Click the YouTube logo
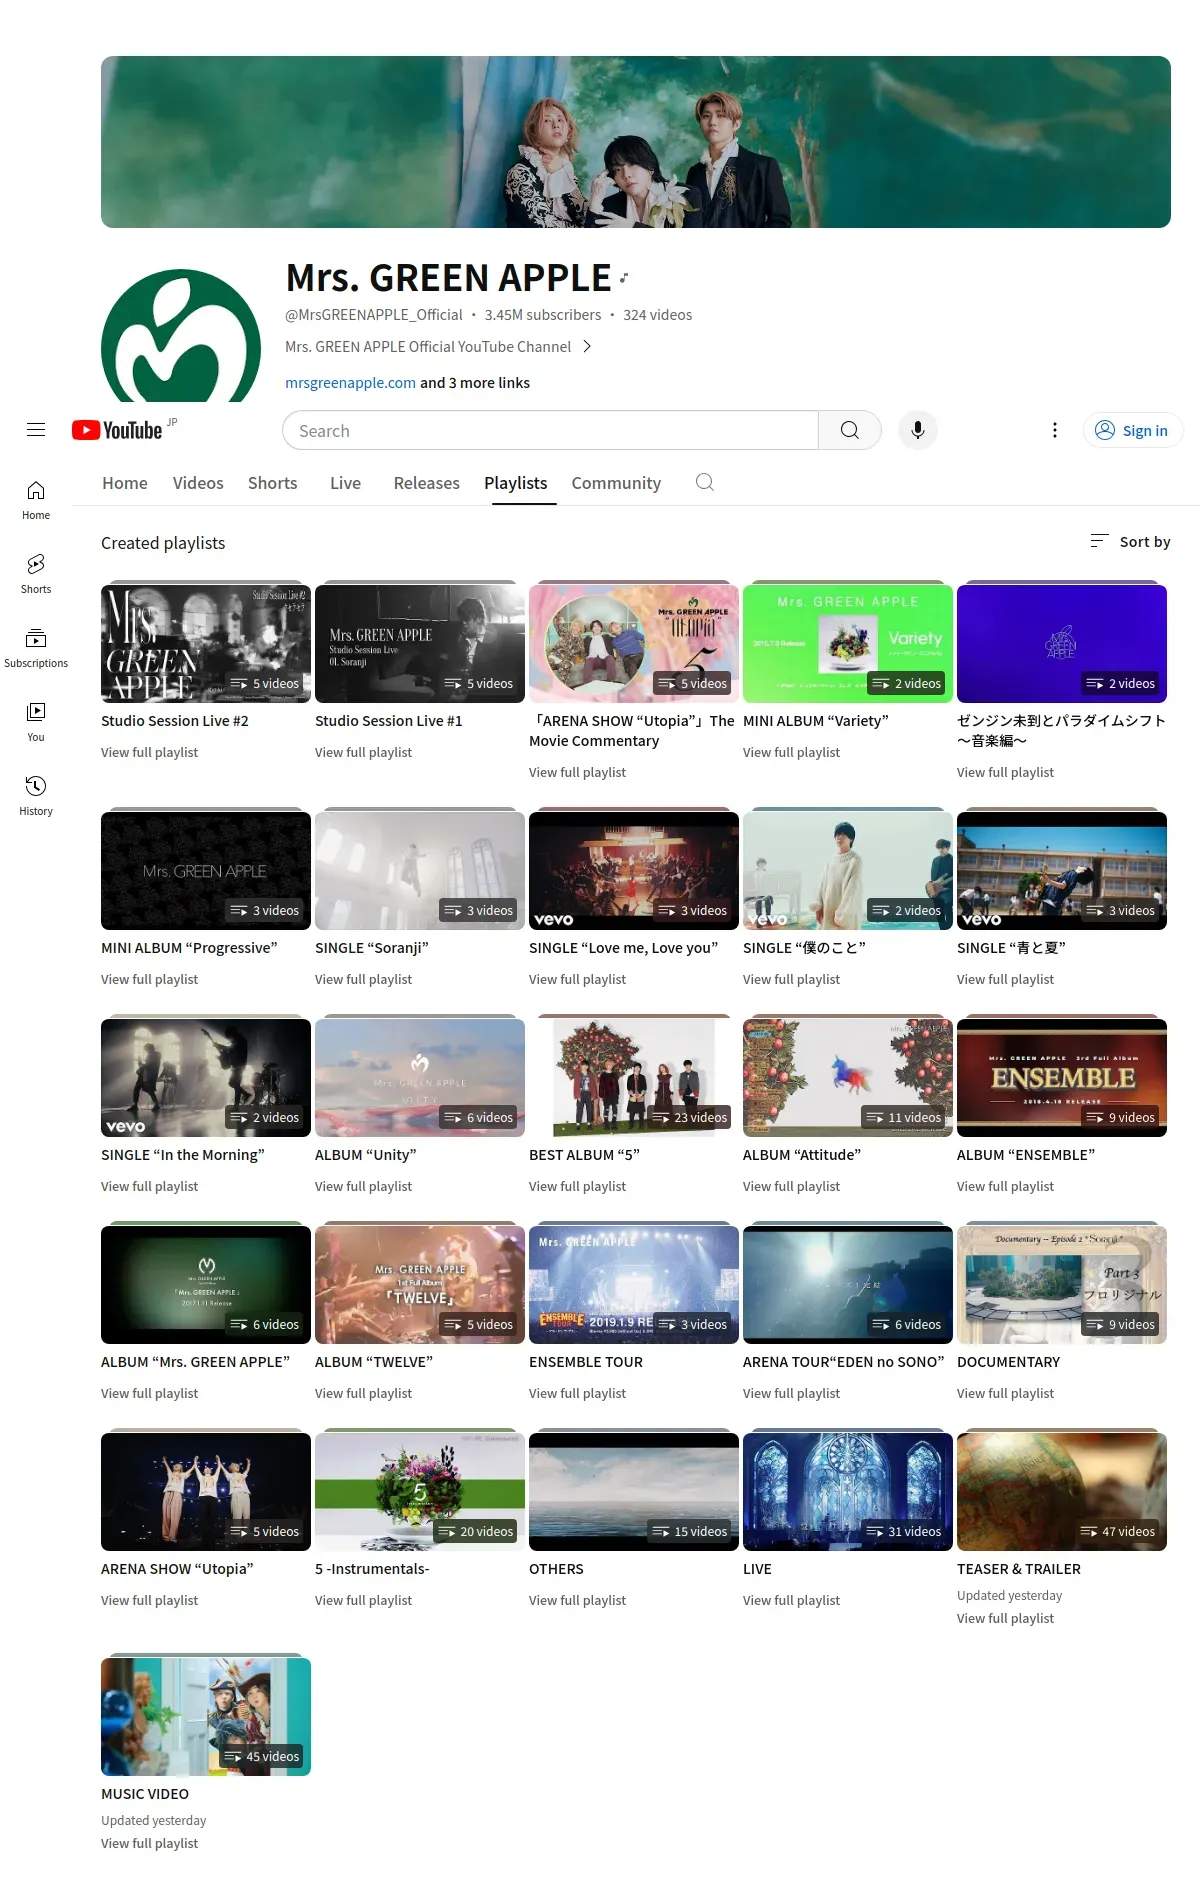Viewport: 1200px width, 1892px height. click(x=117, y=430)
